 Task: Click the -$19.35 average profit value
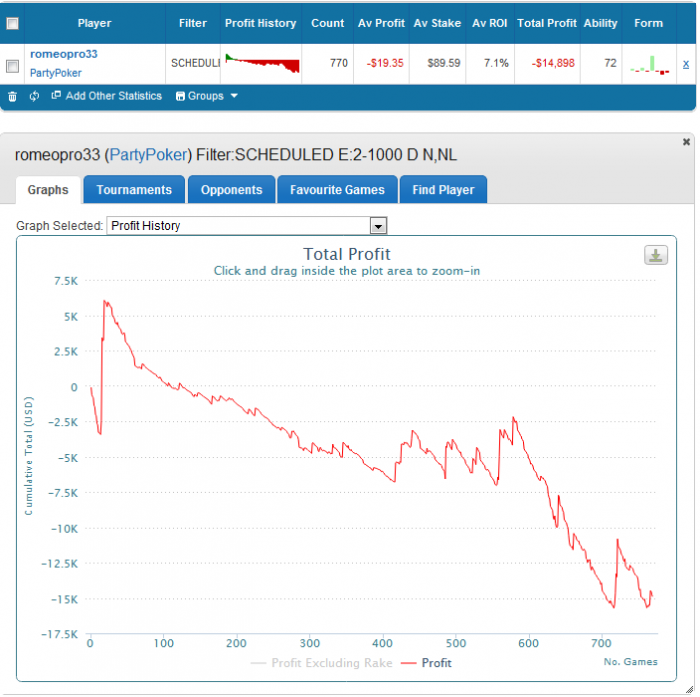click(385, 63)
